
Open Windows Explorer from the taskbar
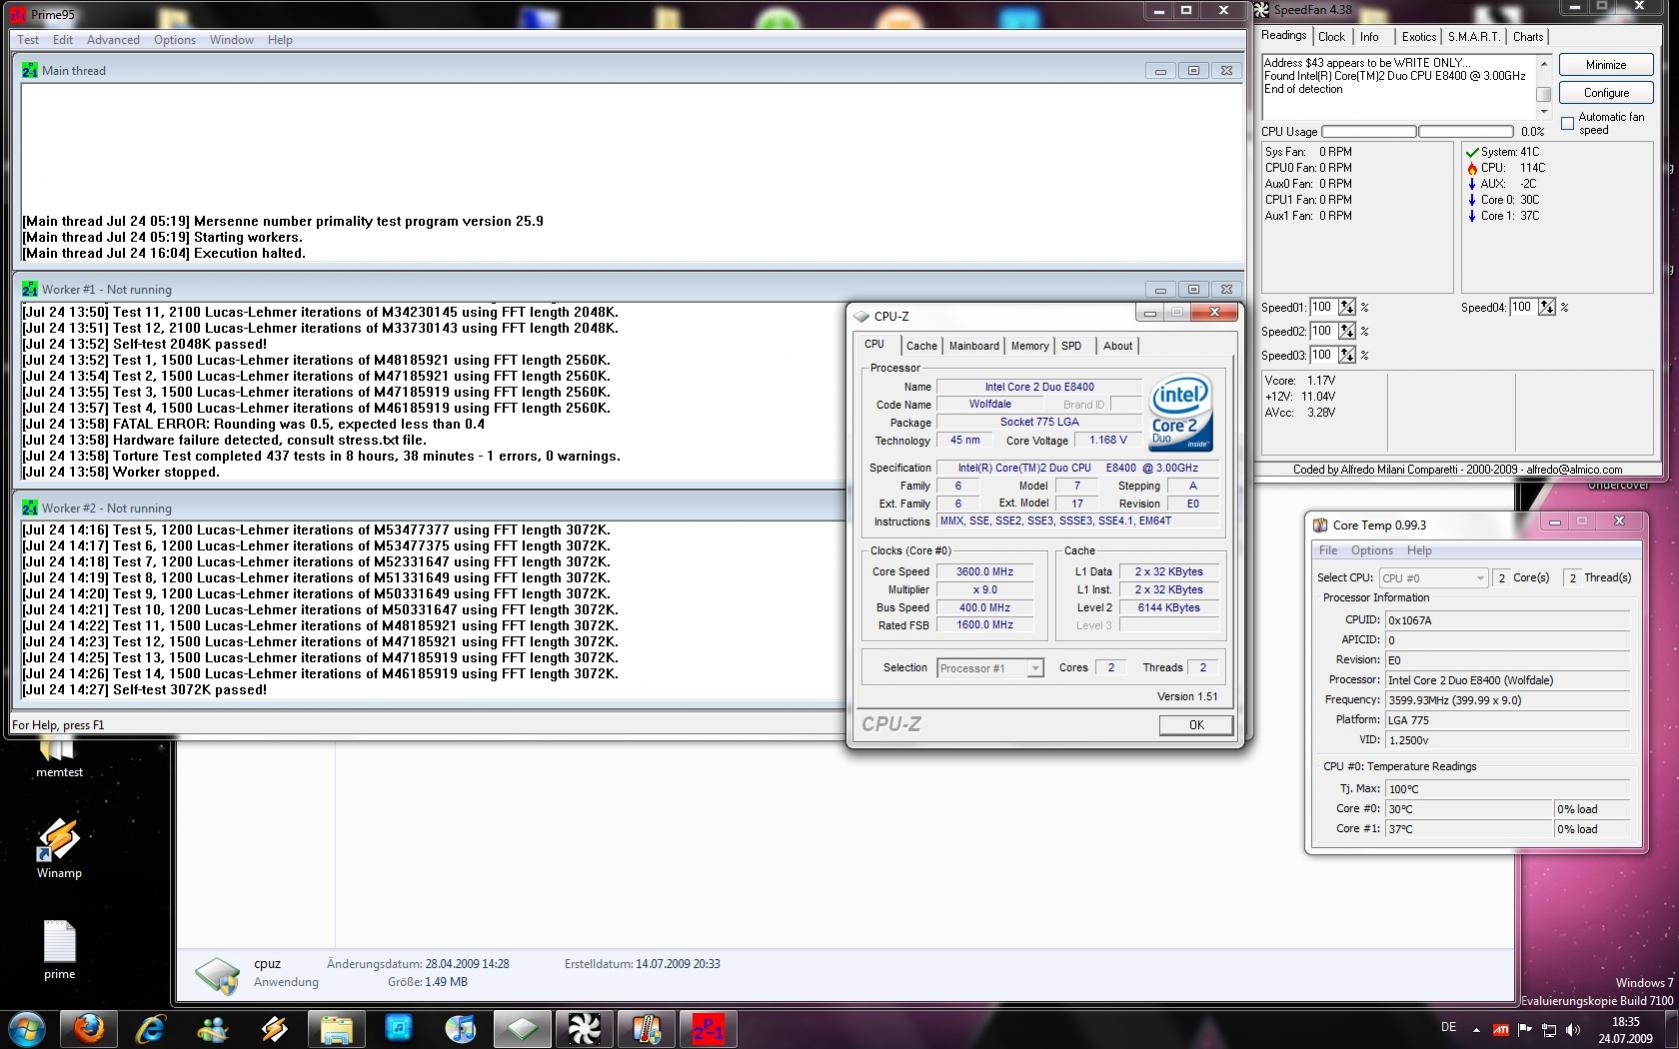336,1029
